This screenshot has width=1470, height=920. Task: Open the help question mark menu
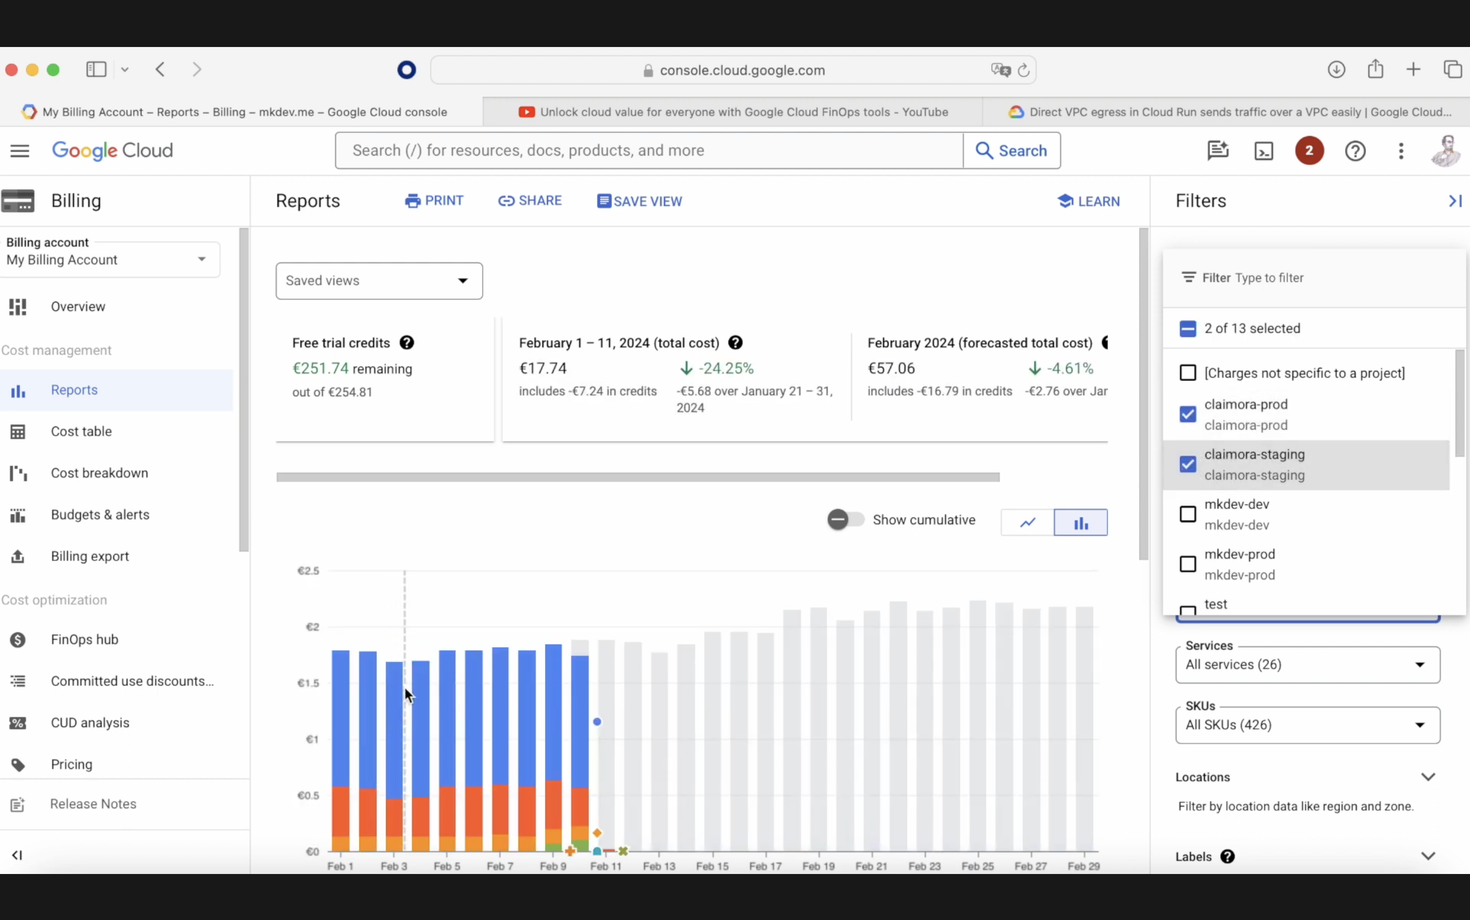1355,151
